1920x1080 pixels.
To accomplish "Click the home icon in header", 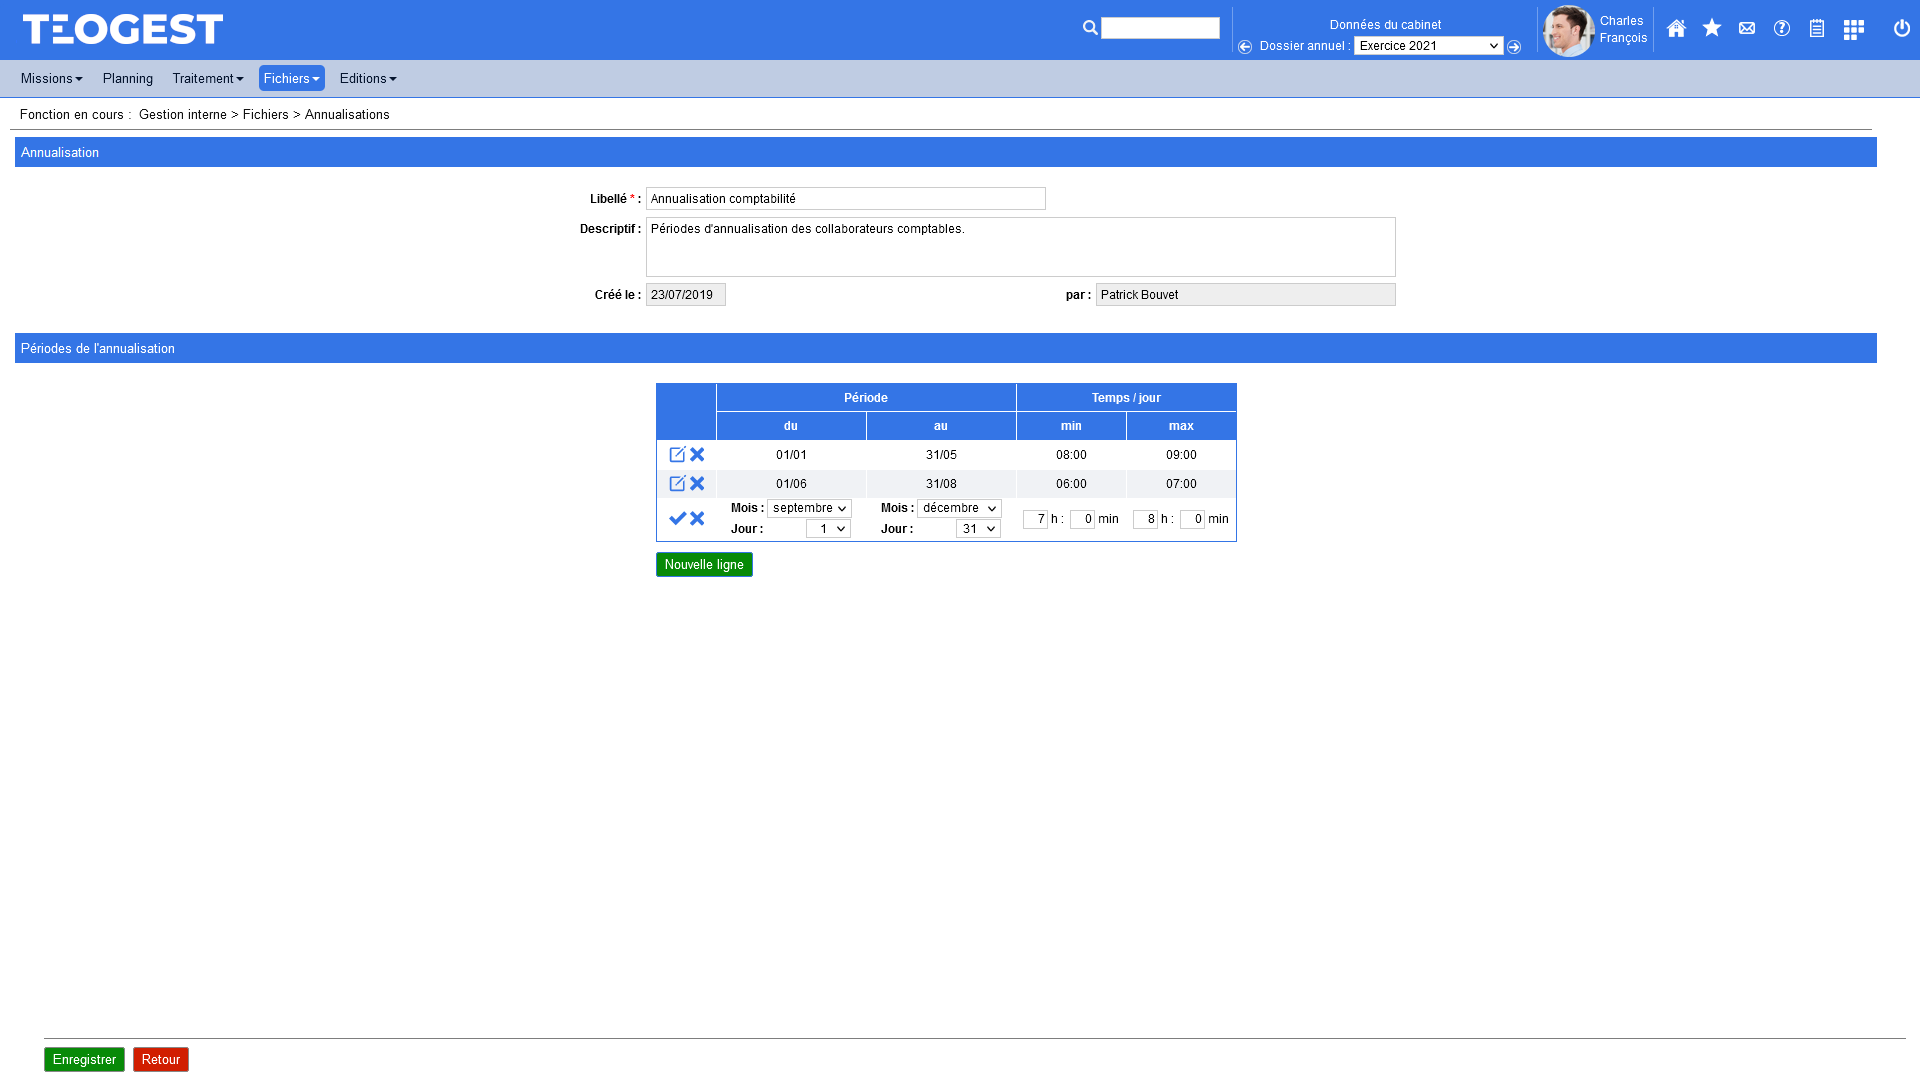I will [x=1676, y=28].
